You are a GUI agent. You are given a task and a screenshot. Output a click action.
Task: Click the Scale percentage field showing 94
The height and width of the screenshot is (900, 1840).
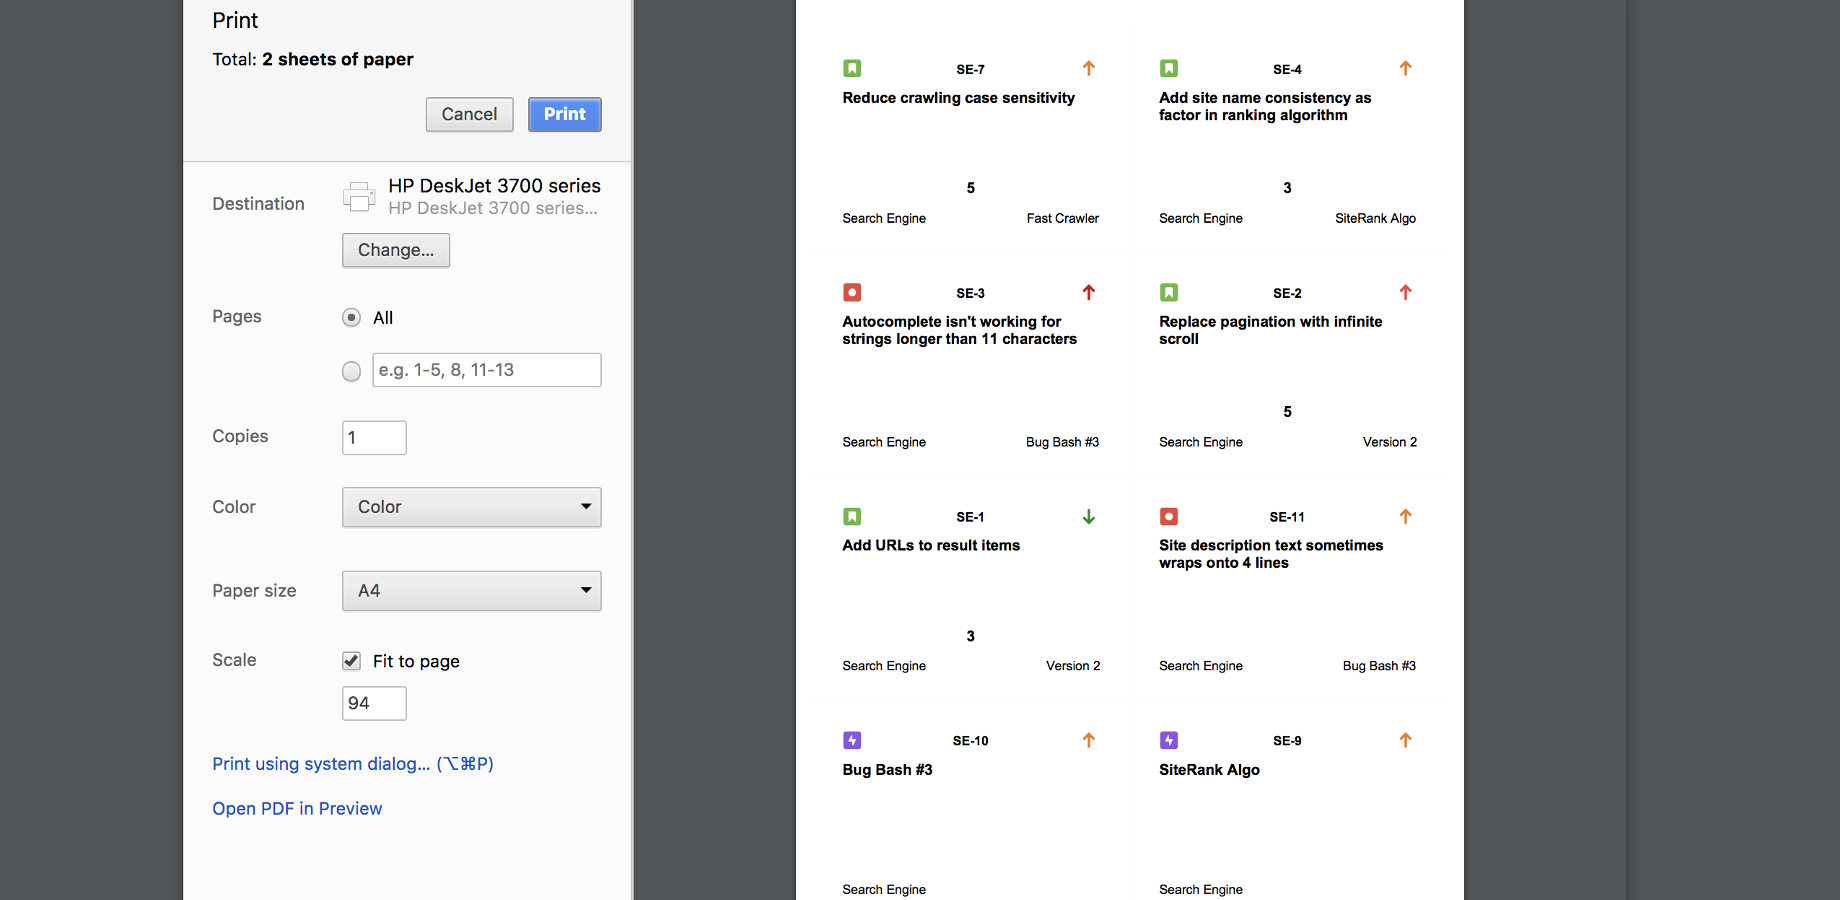[374, 703]
